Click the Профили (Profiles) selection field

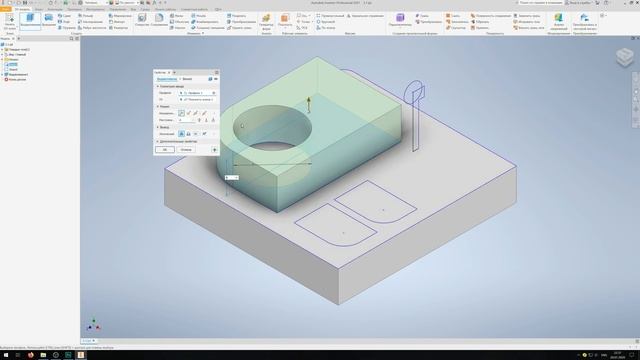coord(197,93)
